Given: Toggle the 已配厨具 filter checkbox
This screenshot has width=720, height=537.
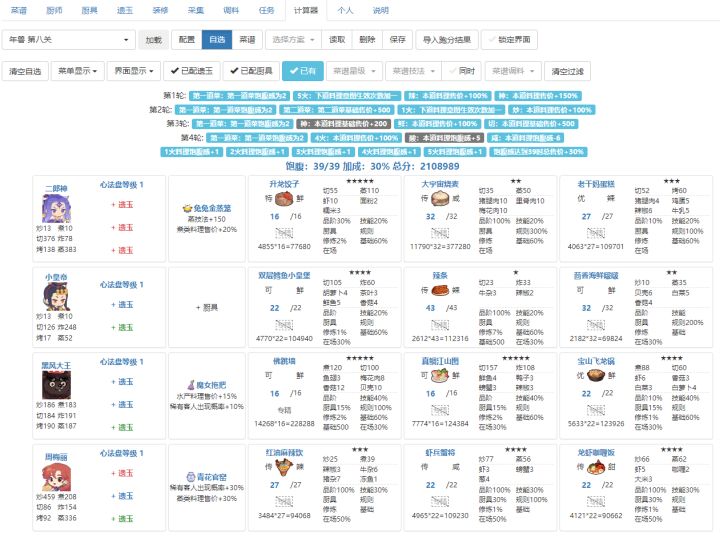Looking at the screenshot, I should point(251,71).
